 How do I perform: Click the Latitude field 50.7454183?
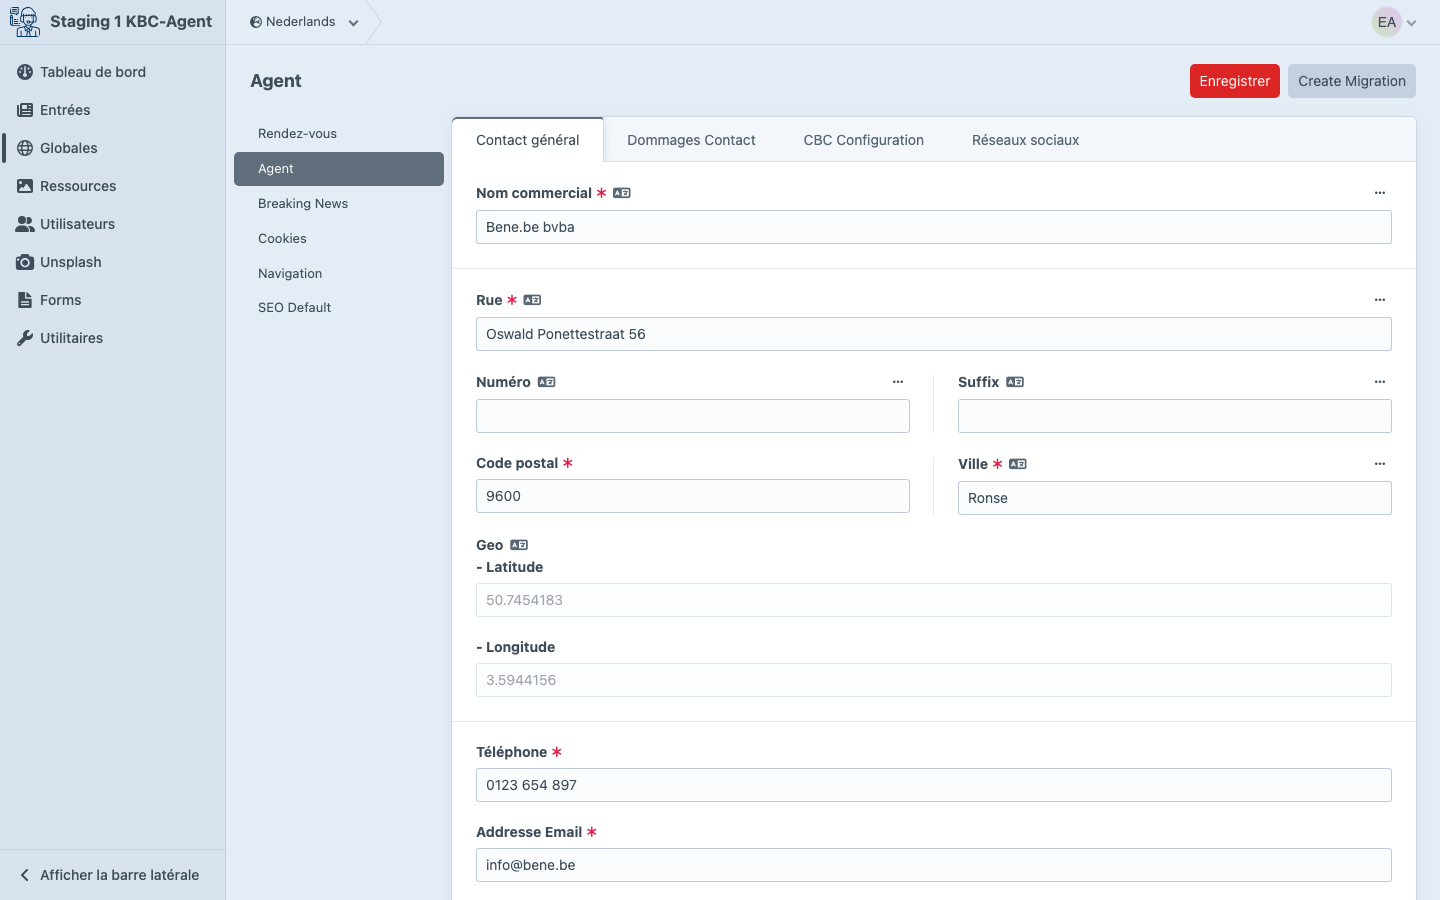pyautogui.click(x=934, y=600)
